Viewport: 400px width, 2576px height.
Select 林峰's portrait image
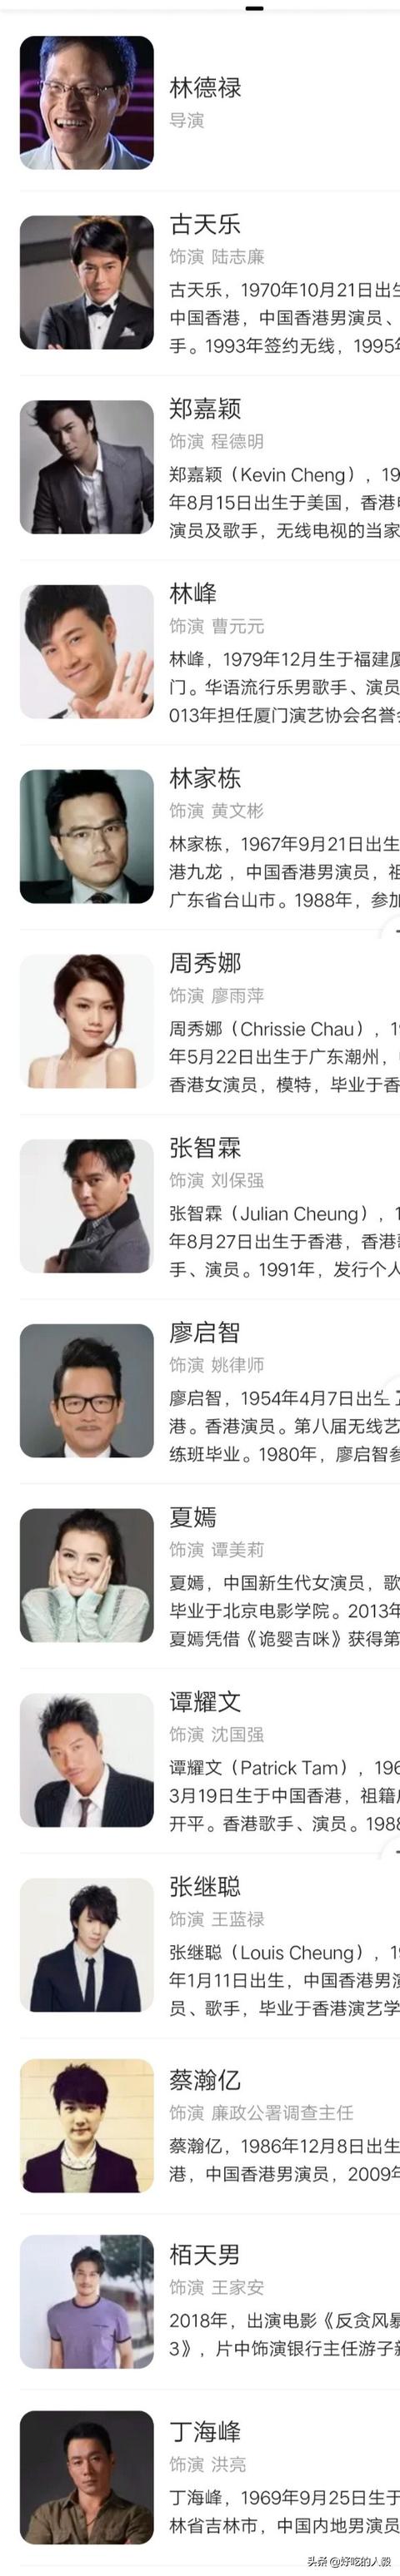(87, 652)
